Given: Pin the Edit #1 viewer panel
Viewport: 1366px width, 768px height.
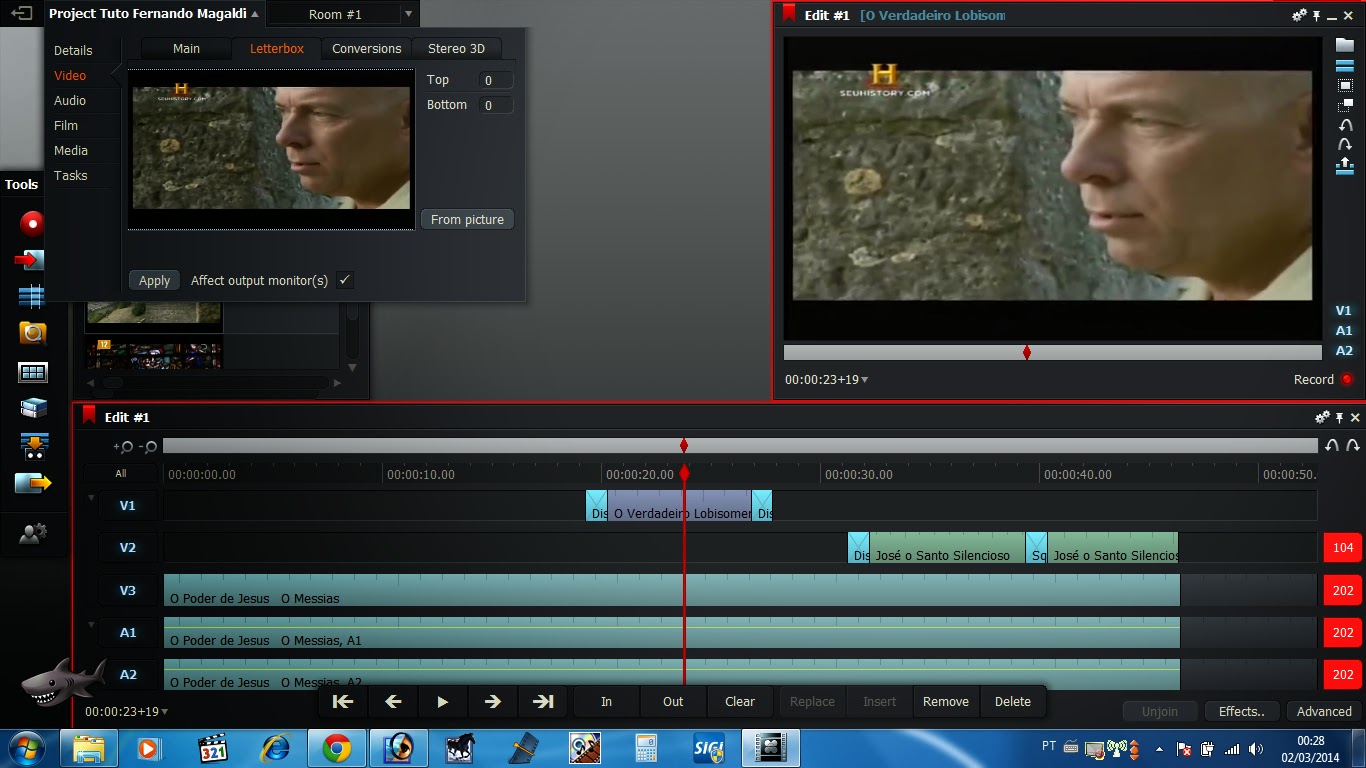Looking at the screenshot, I should (x=1317, y=16).
